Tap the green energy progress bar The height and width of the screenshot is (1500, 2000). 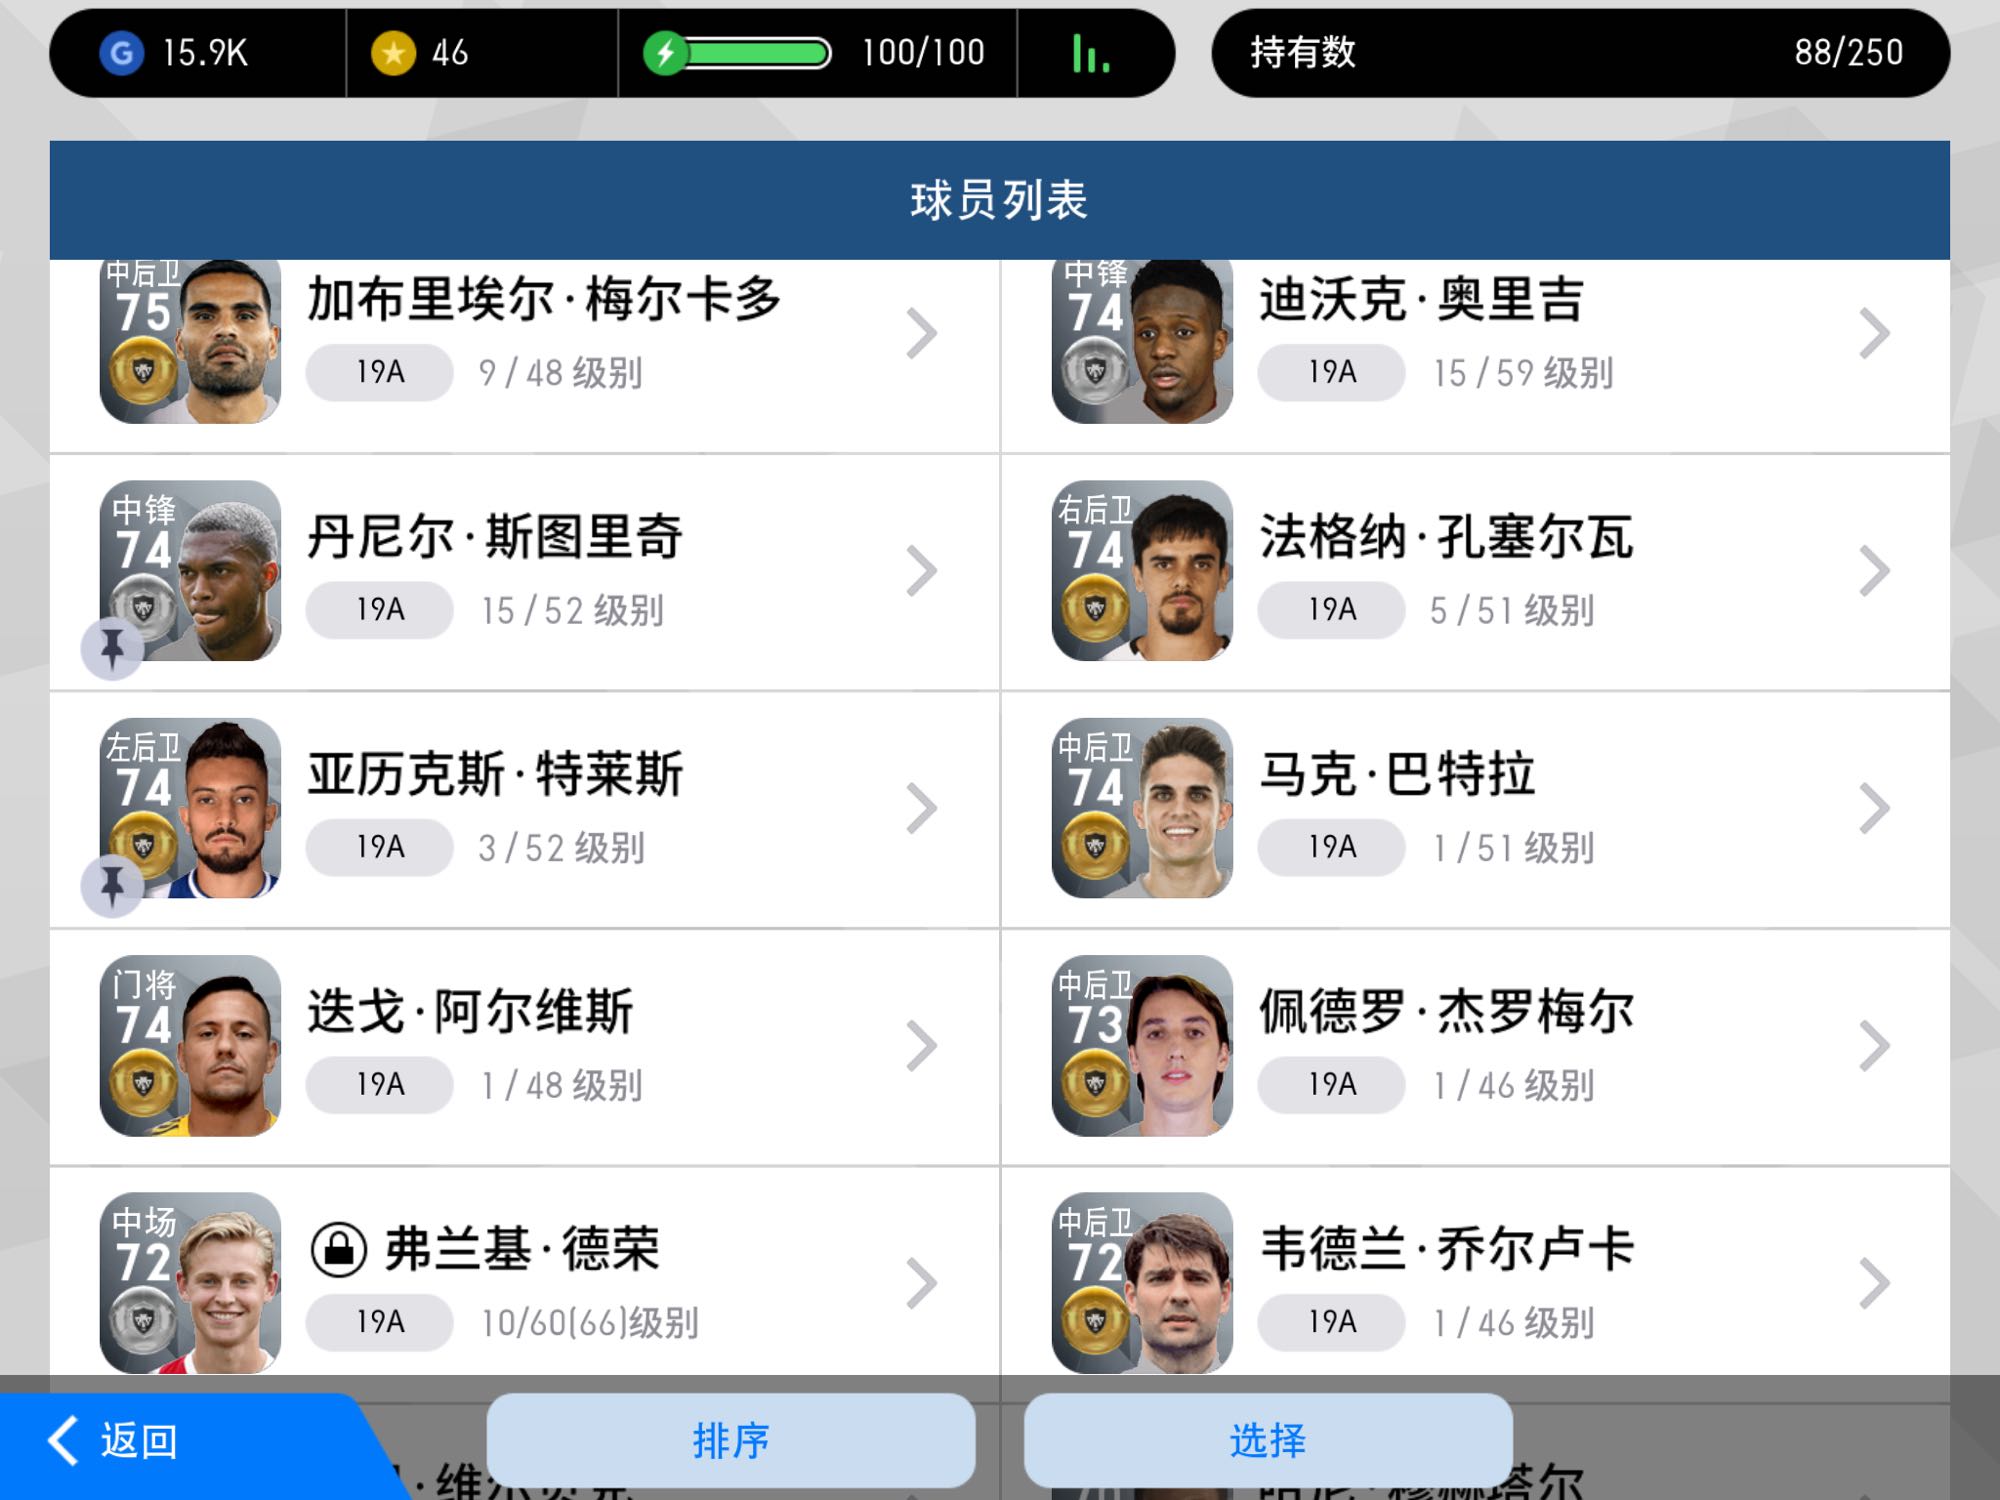tap(757, 53)
